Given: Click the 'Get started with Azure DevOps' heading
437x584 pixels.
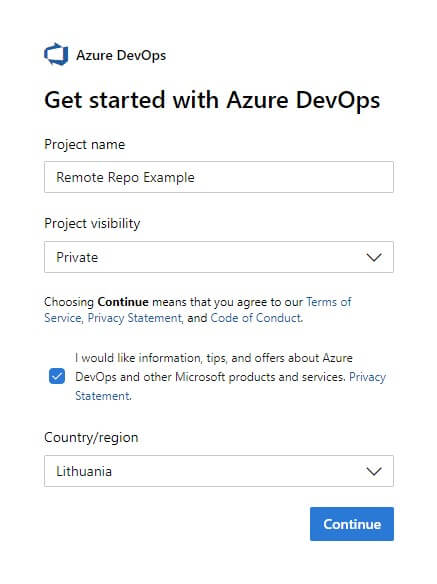Looking at the screenshot, I should pos(212,100).
